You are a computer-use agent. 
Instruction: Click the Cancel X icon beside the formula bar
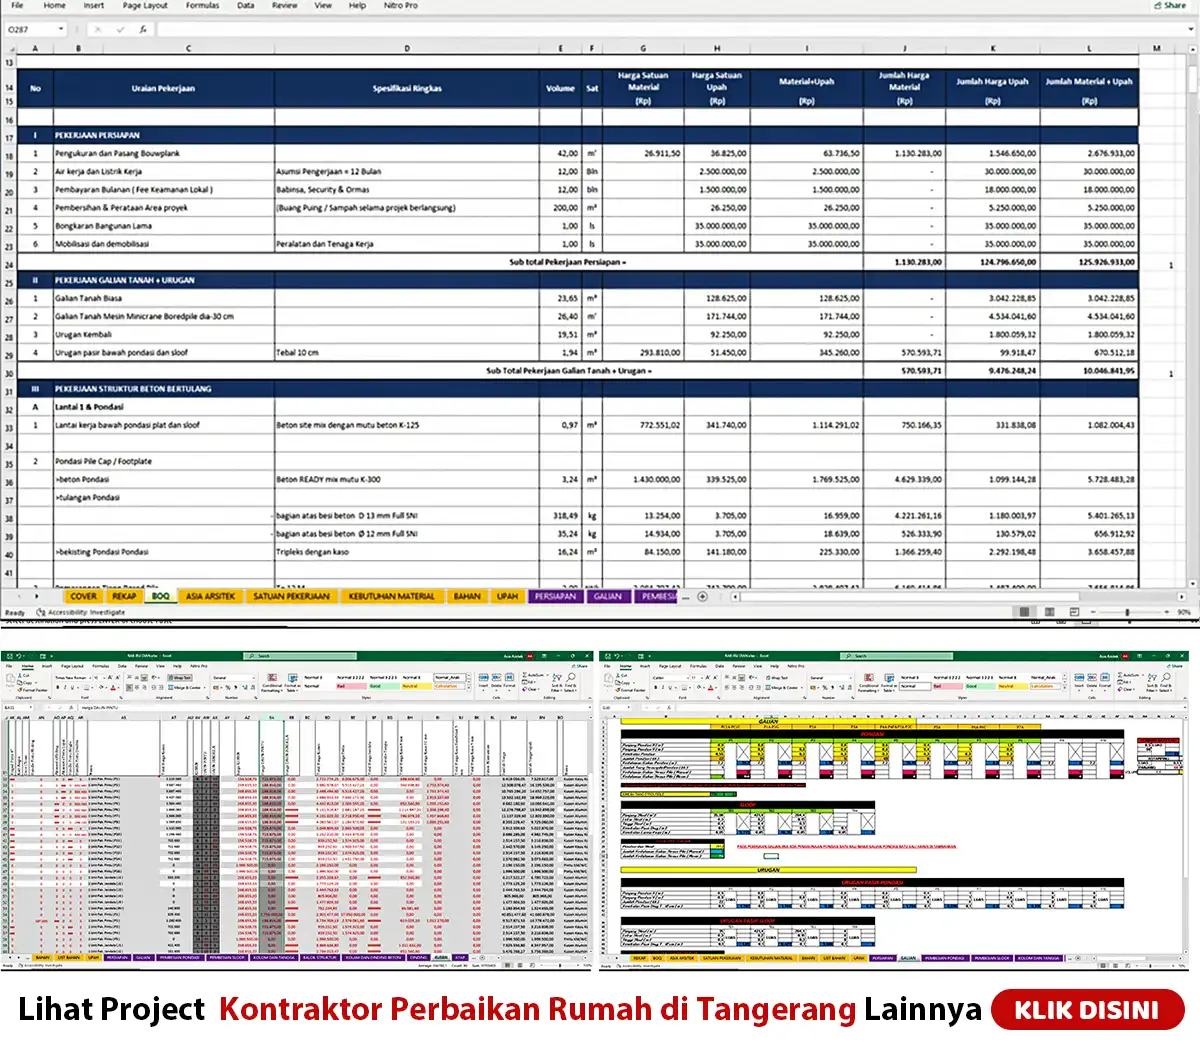(x=99, y=30)
